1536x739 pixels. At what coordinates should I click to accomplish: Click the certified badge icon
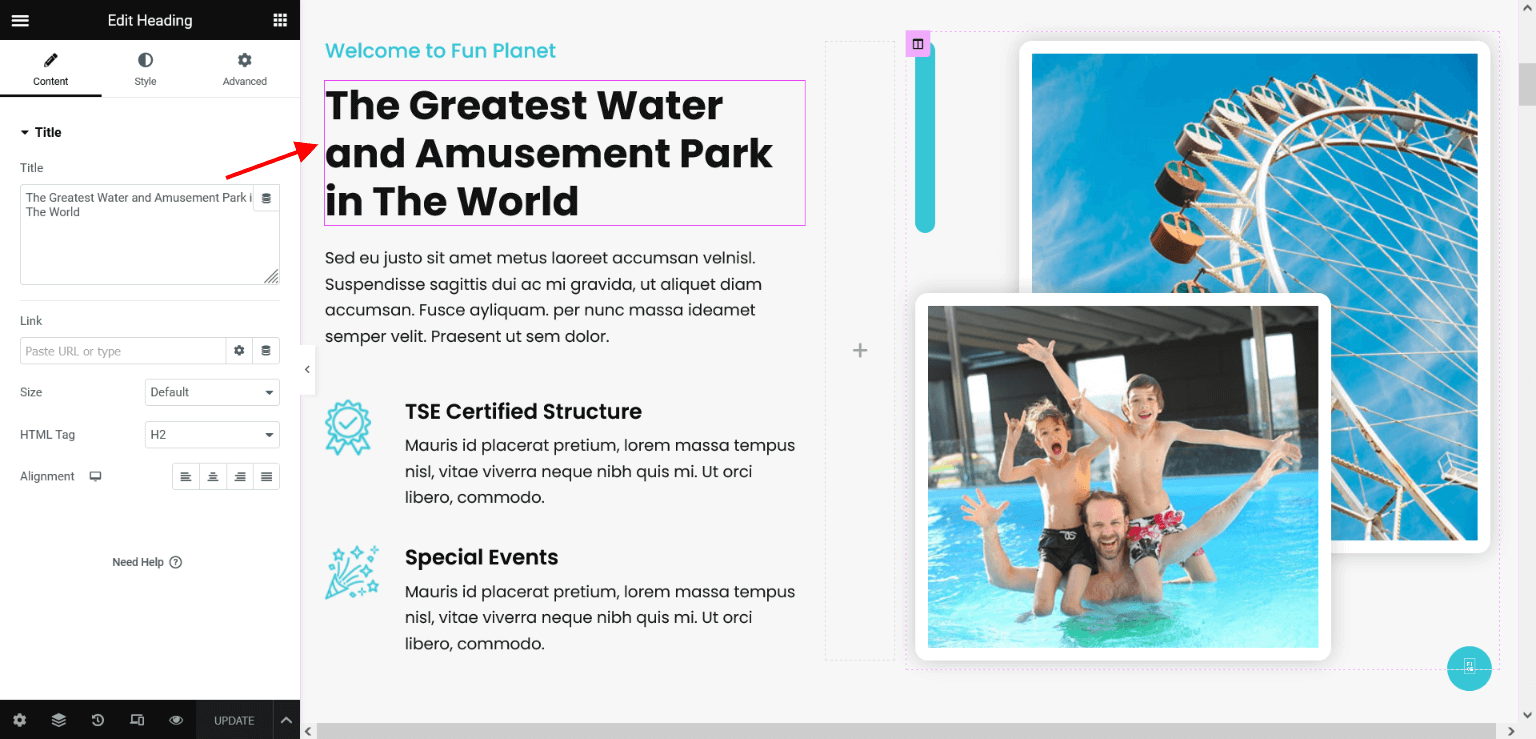click(x=348, y=428)
